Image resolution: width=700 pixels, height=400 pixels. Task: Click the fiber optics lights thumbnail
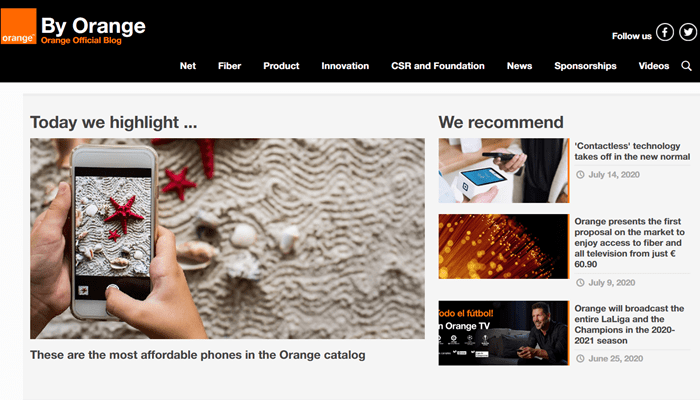(504, 246)
